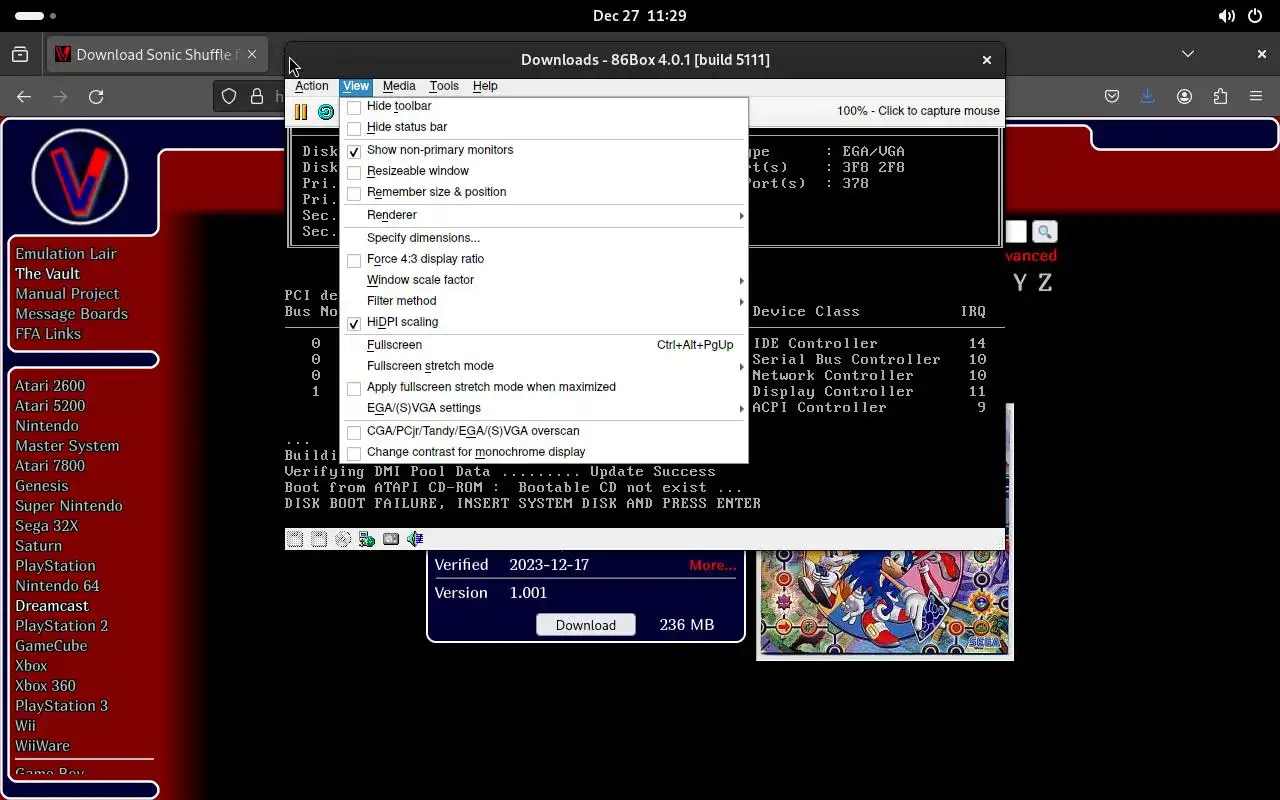Expand Filter method submenu

tap(544, 301)
